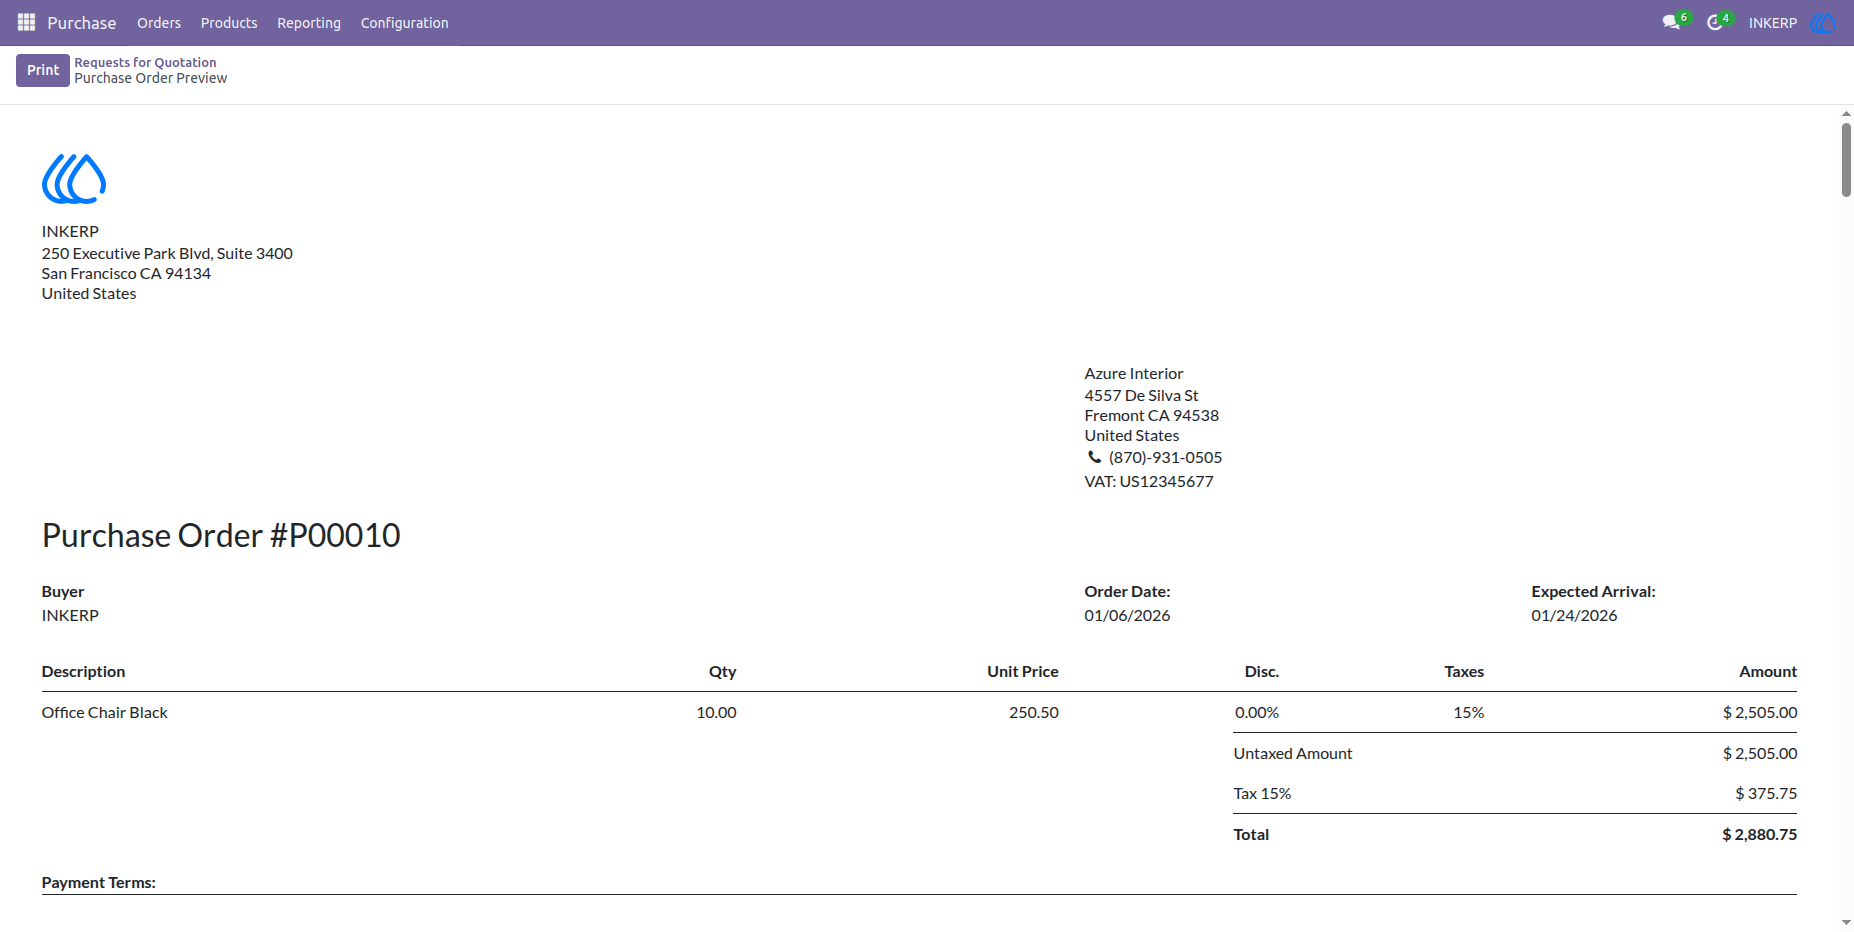The image size is (1854, 932).
Task: Click the tax amount $ 375.75
Action: [1766, 794]
